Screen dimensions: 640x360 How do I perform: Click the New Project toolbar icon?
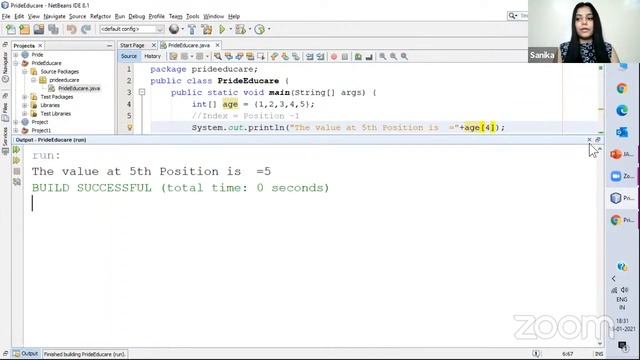click(24, 29)
